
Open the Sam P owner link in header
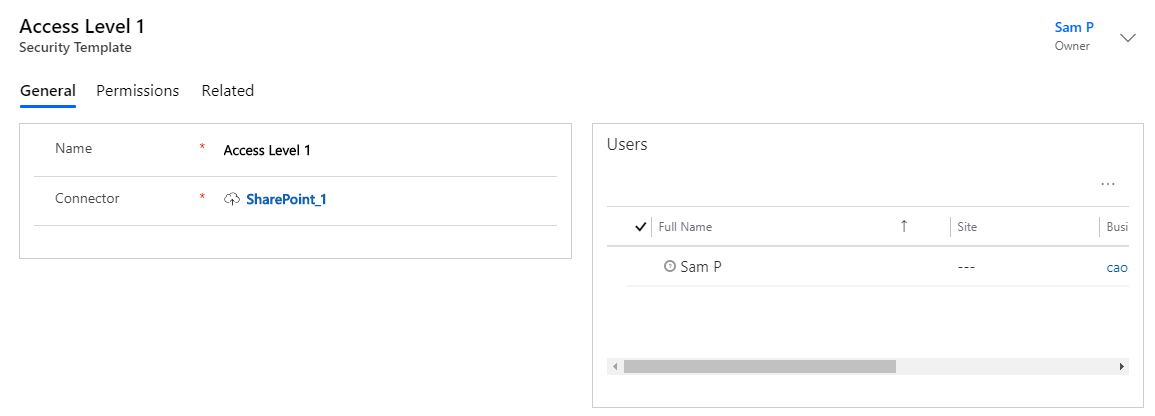point(1074,27)
